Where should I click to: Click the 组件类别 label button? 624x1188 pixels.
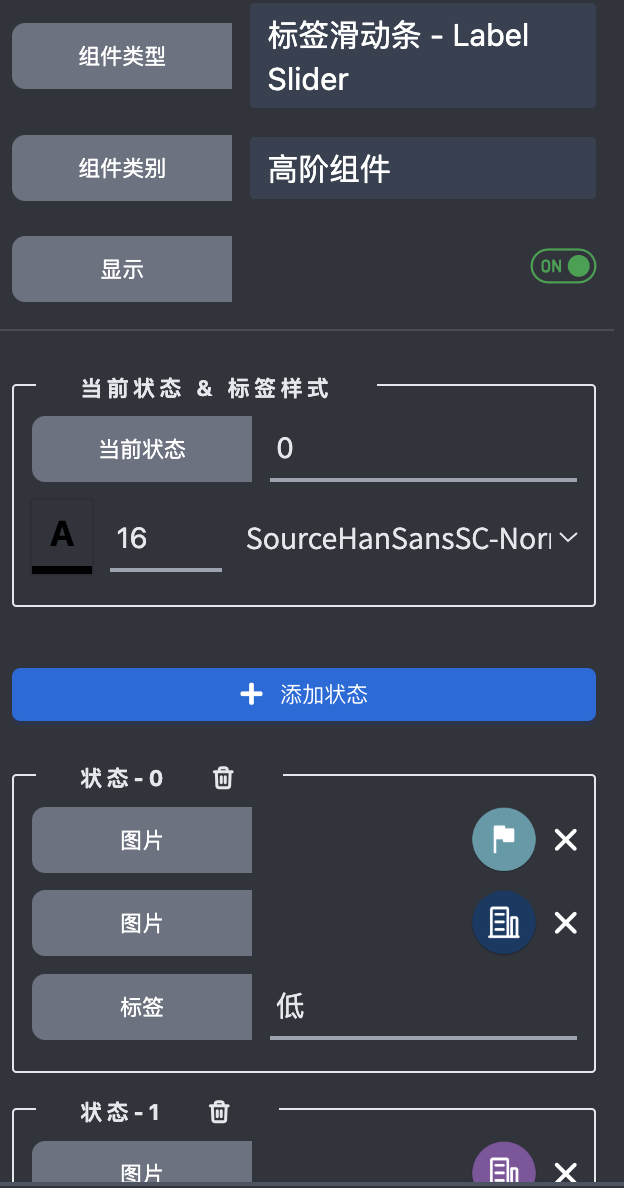(x=121, y=168)
